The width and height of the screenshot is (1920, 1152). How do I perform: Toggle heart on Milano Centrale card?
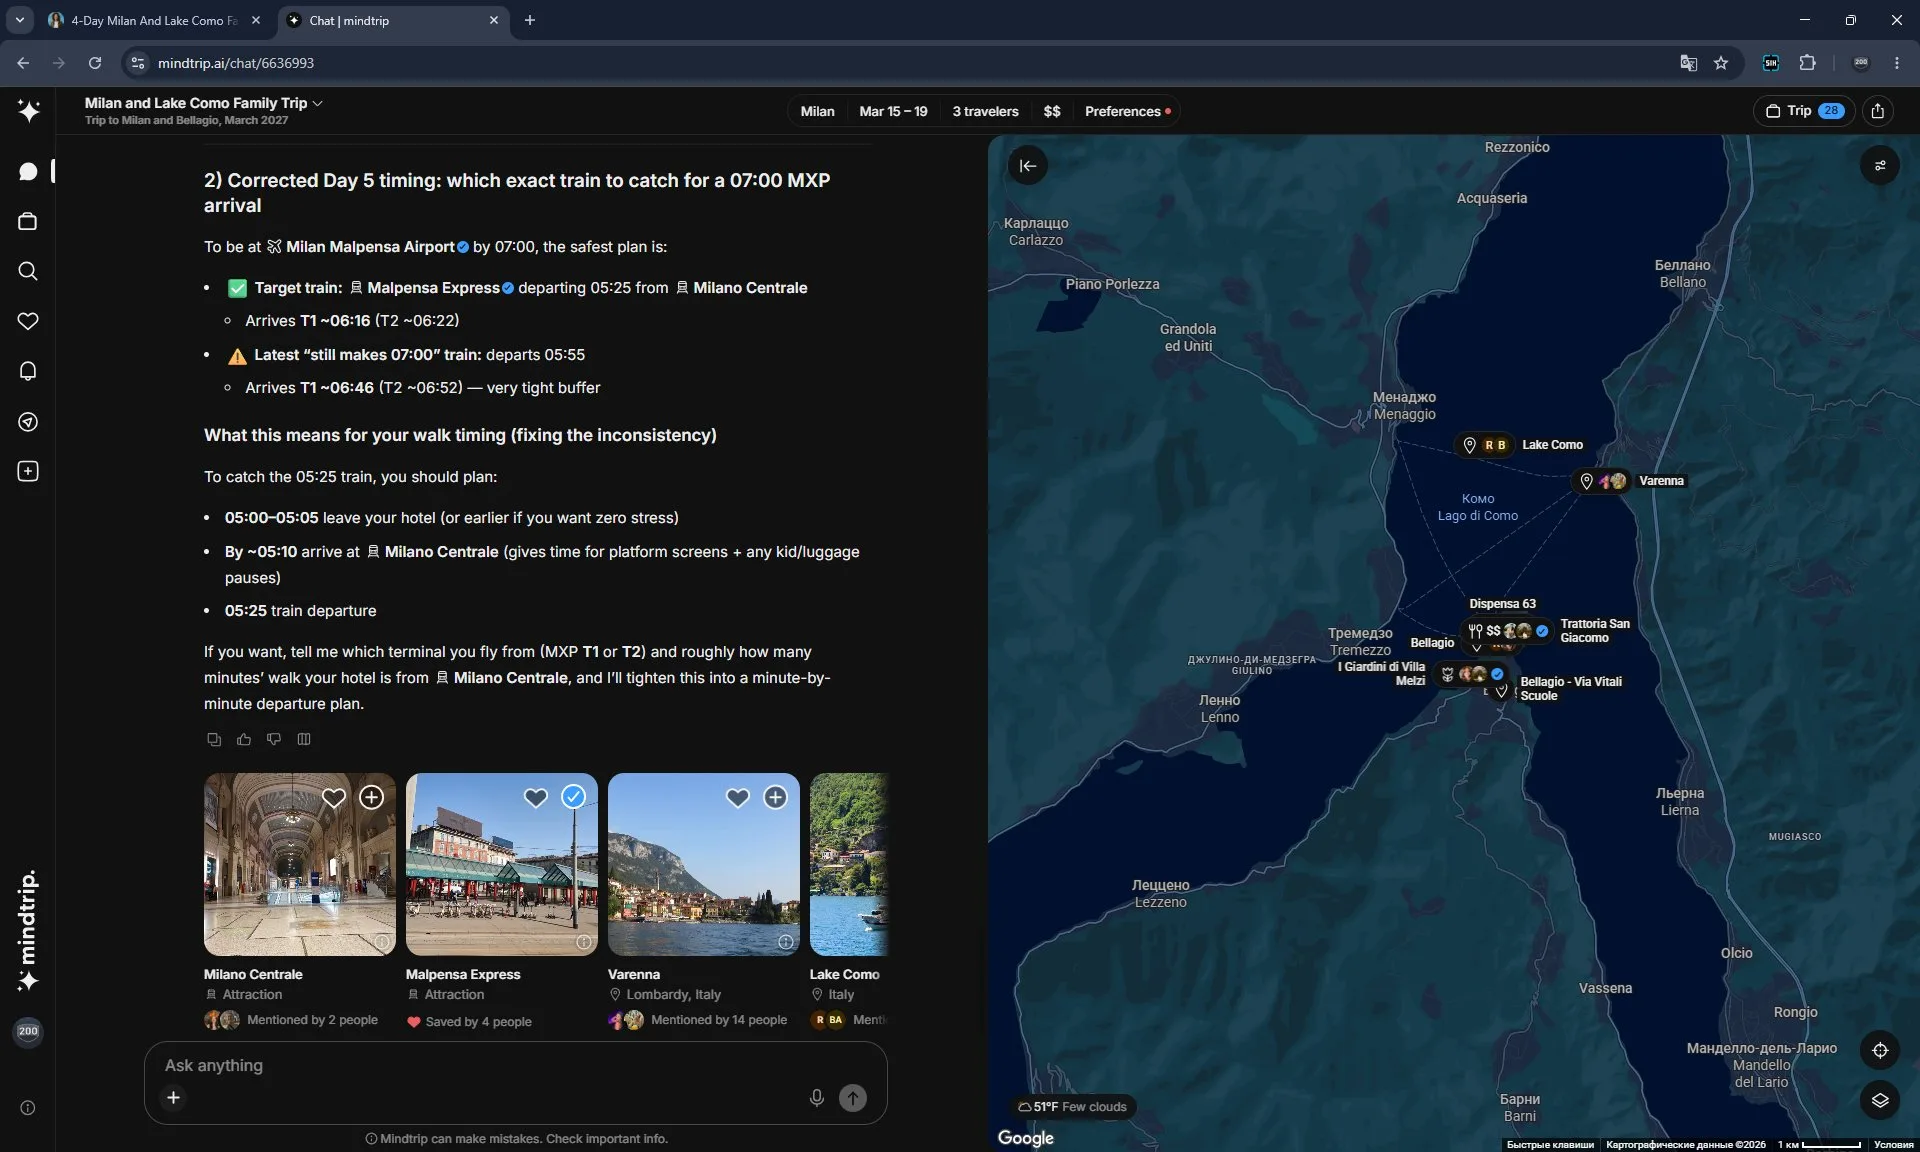tap(334, 797)
